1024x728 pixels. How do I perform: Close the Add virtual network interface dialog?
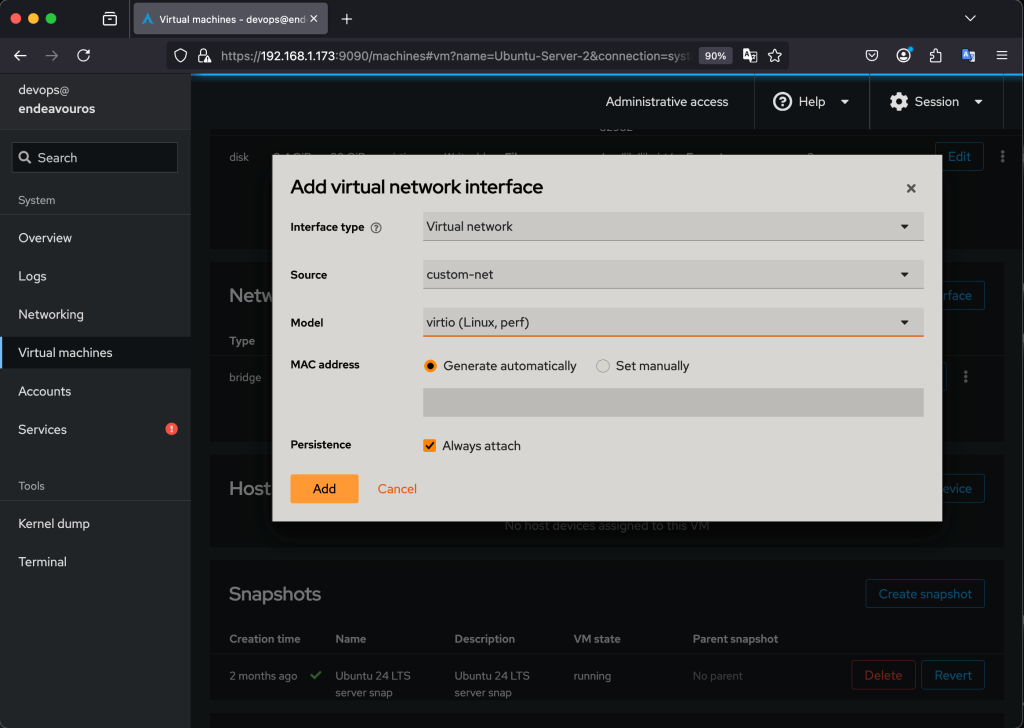pos(910,188)
